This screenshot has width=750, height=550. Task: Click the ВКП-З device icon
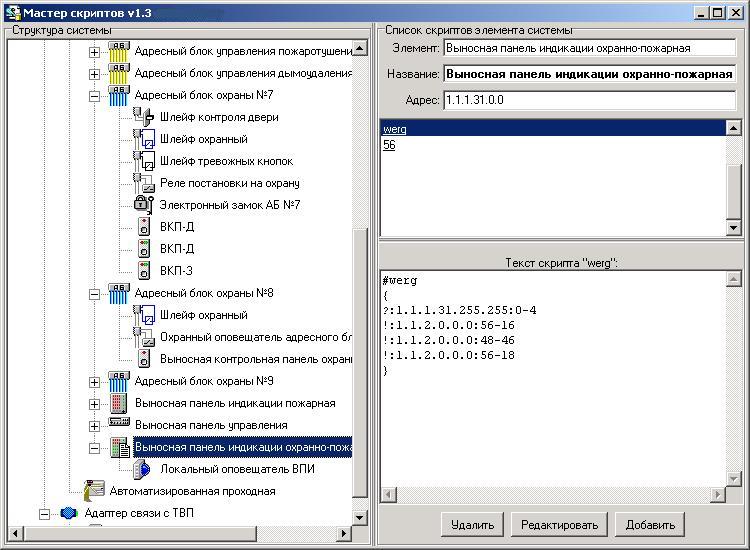pos(144,271)
